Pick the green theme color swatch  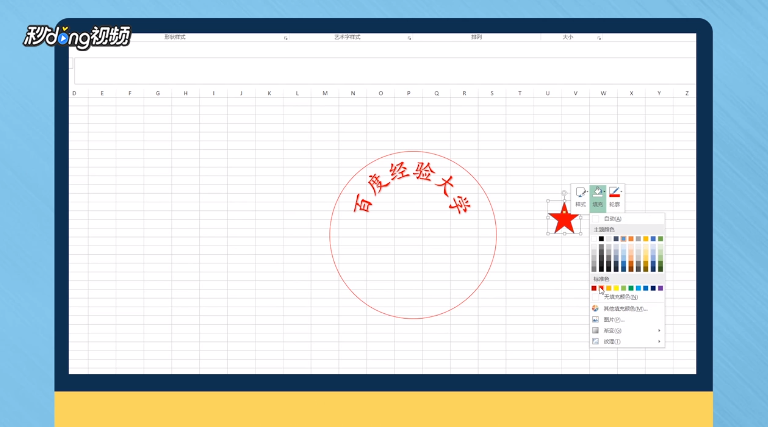click(661, 238)
